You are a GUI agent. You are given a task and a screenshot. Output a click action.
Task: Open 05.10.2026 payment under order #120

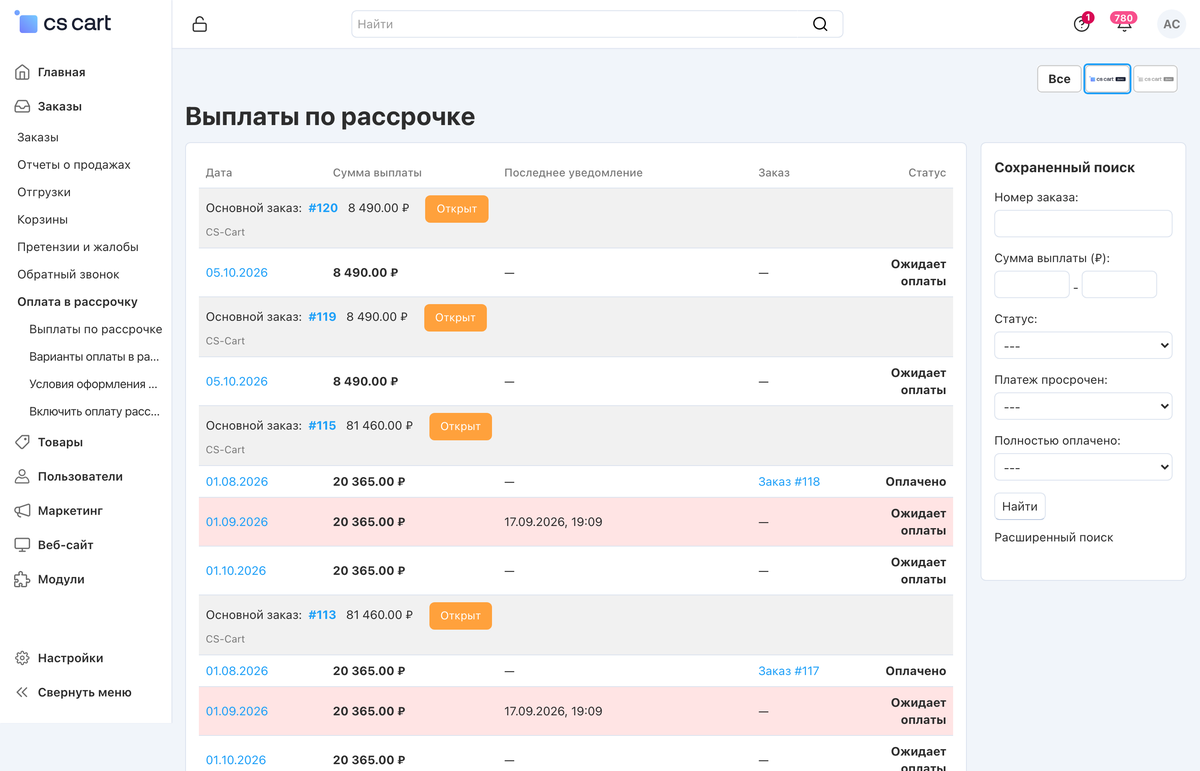click(237, 273)
